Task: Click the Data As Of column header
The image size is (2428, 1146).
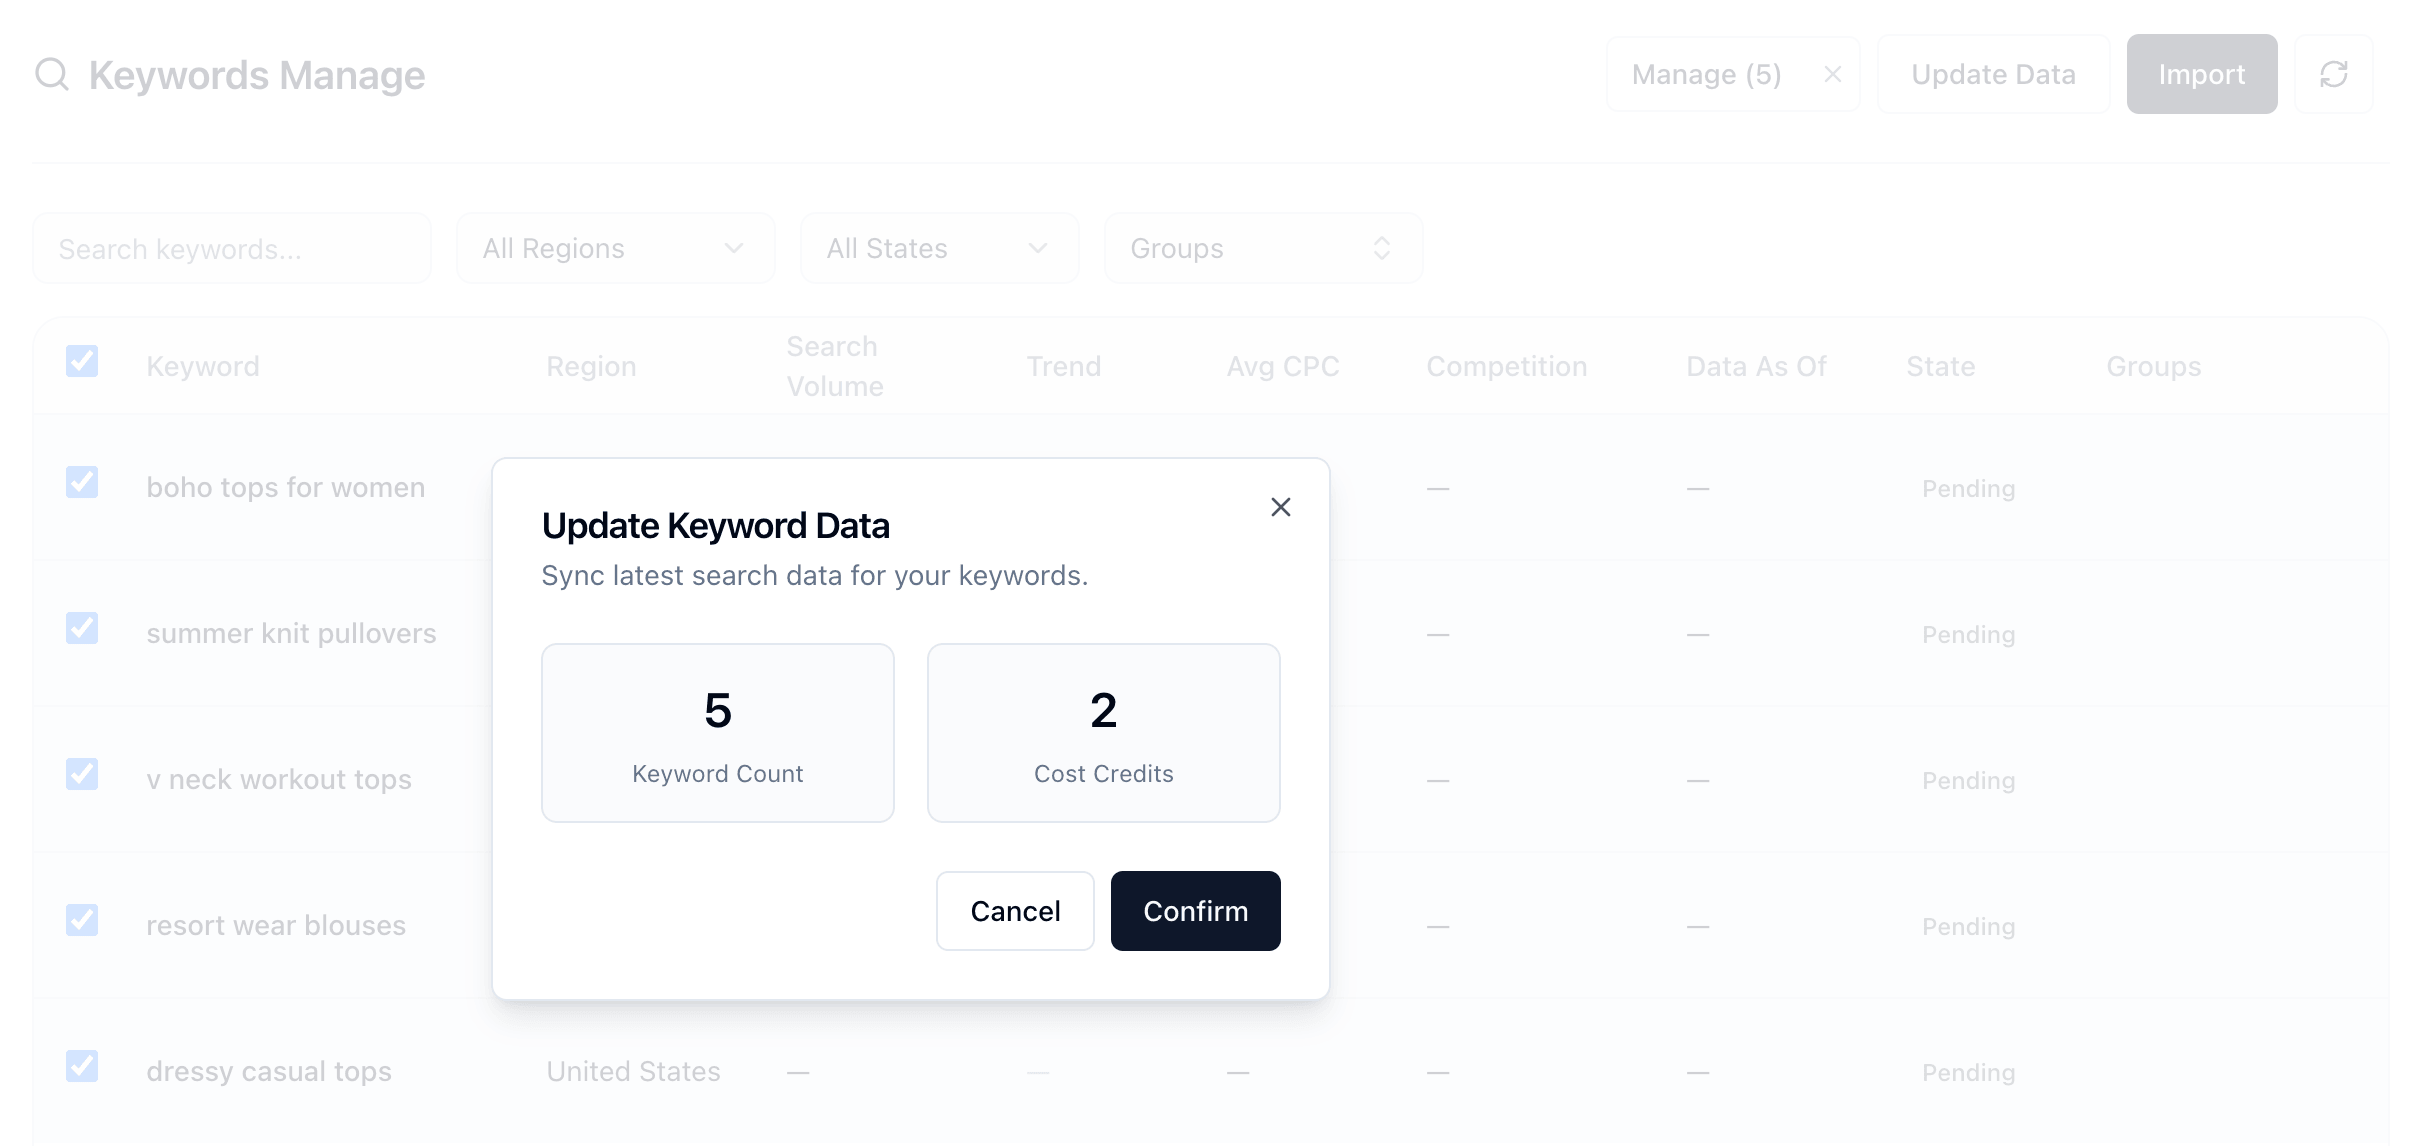Action: (1756, 366)
